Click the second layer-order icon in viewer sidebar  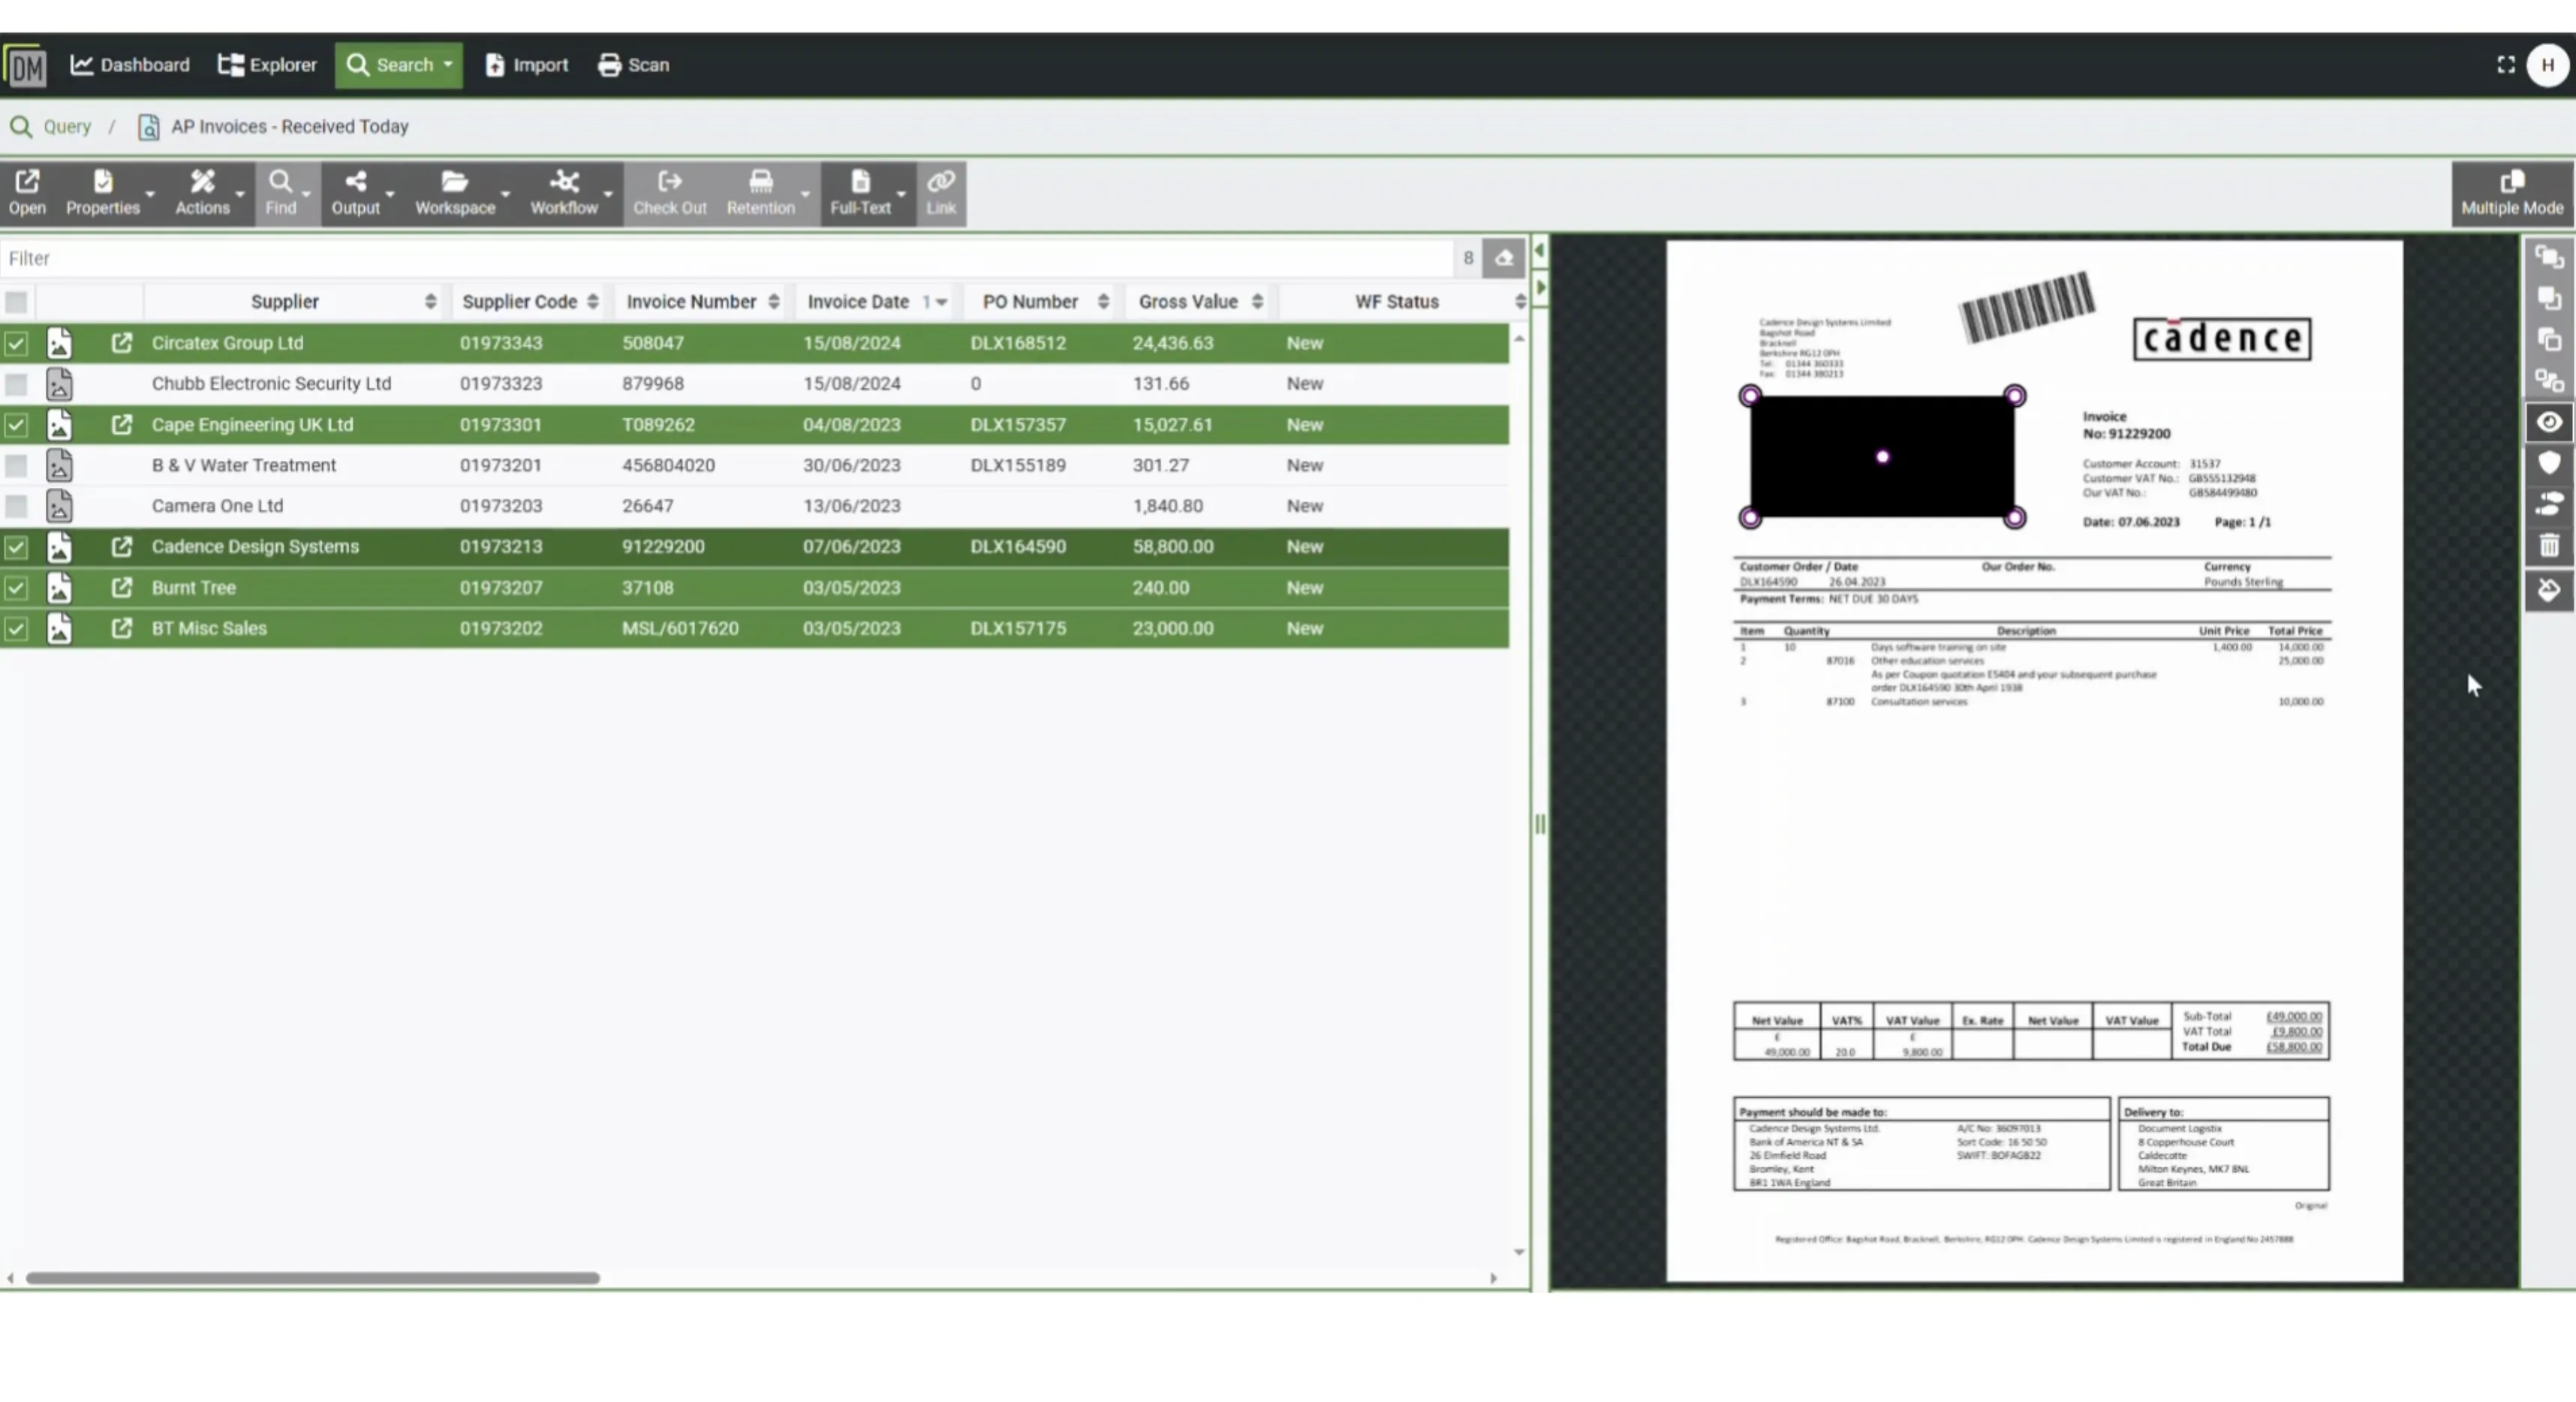2548,298
